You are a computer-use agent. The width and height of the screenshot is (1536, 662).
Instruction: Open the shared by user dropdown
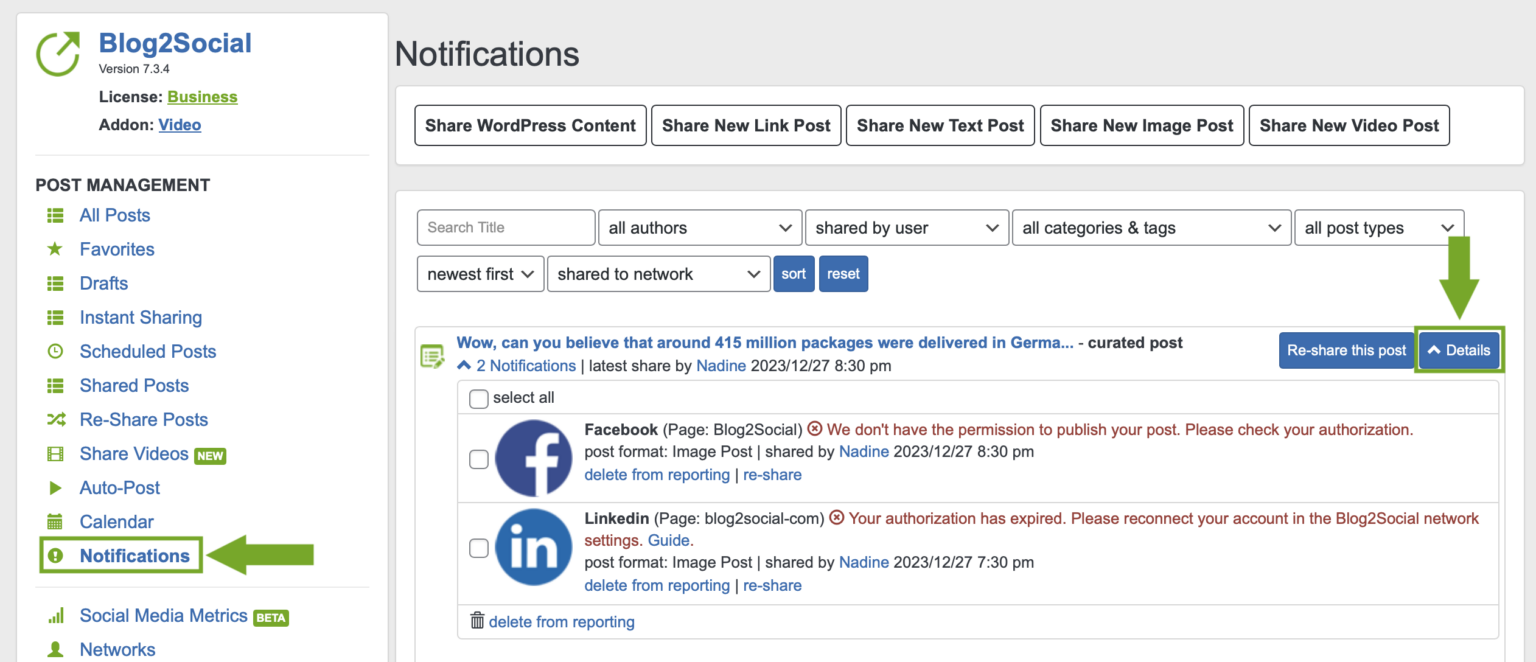[907, 228]
